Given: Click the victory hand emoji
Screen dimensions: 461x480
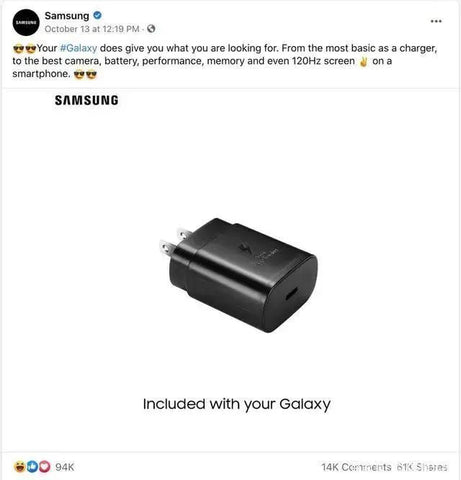Looking at the screenshot, I should 363,62.
